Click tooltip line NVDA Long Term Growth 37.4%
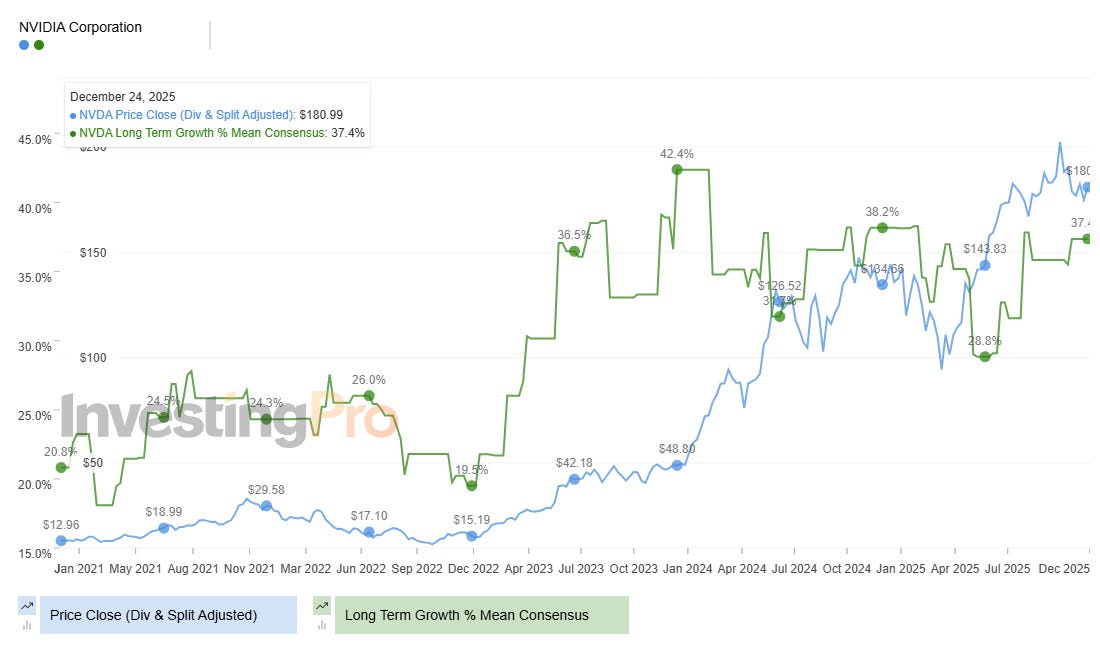Viewport: 1100px width, 652px height. click(217, 133)
